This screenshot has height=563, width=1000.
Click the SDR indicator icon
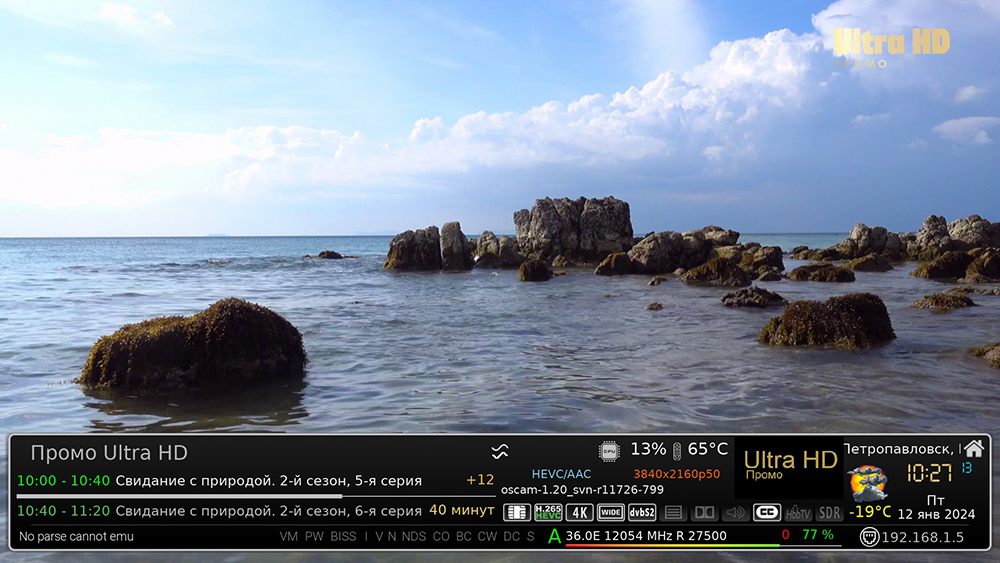click(x=829, y=513)
